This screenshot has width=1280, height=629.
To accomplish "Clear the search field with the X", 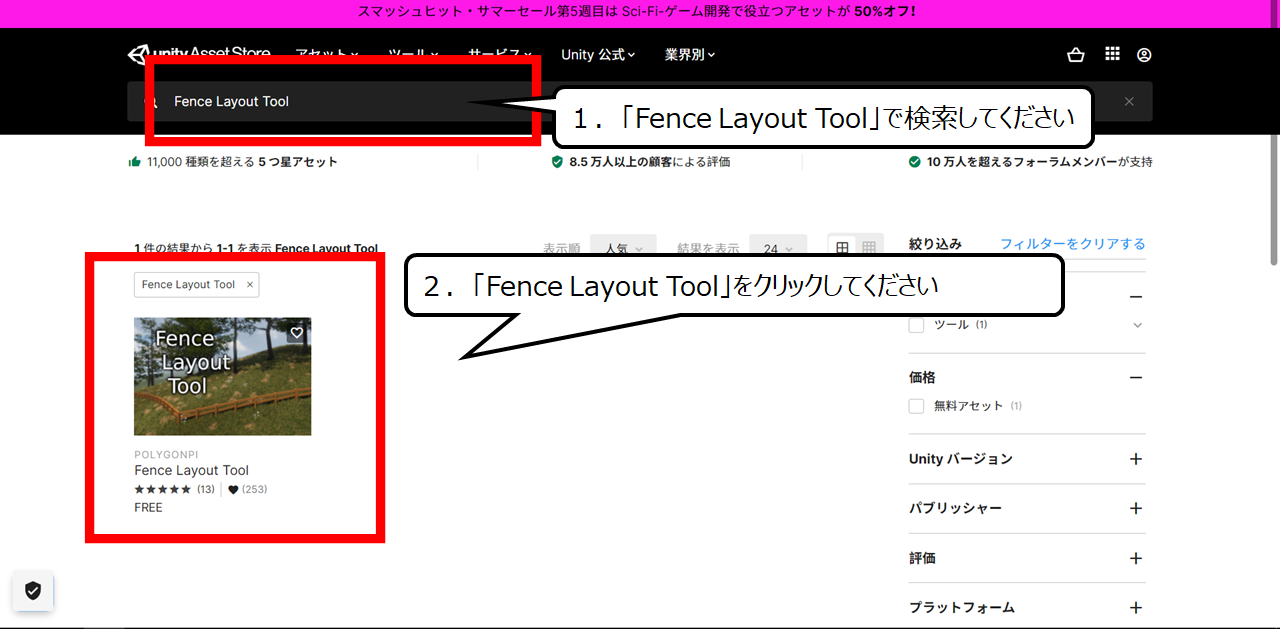I will coord(1129,101).
